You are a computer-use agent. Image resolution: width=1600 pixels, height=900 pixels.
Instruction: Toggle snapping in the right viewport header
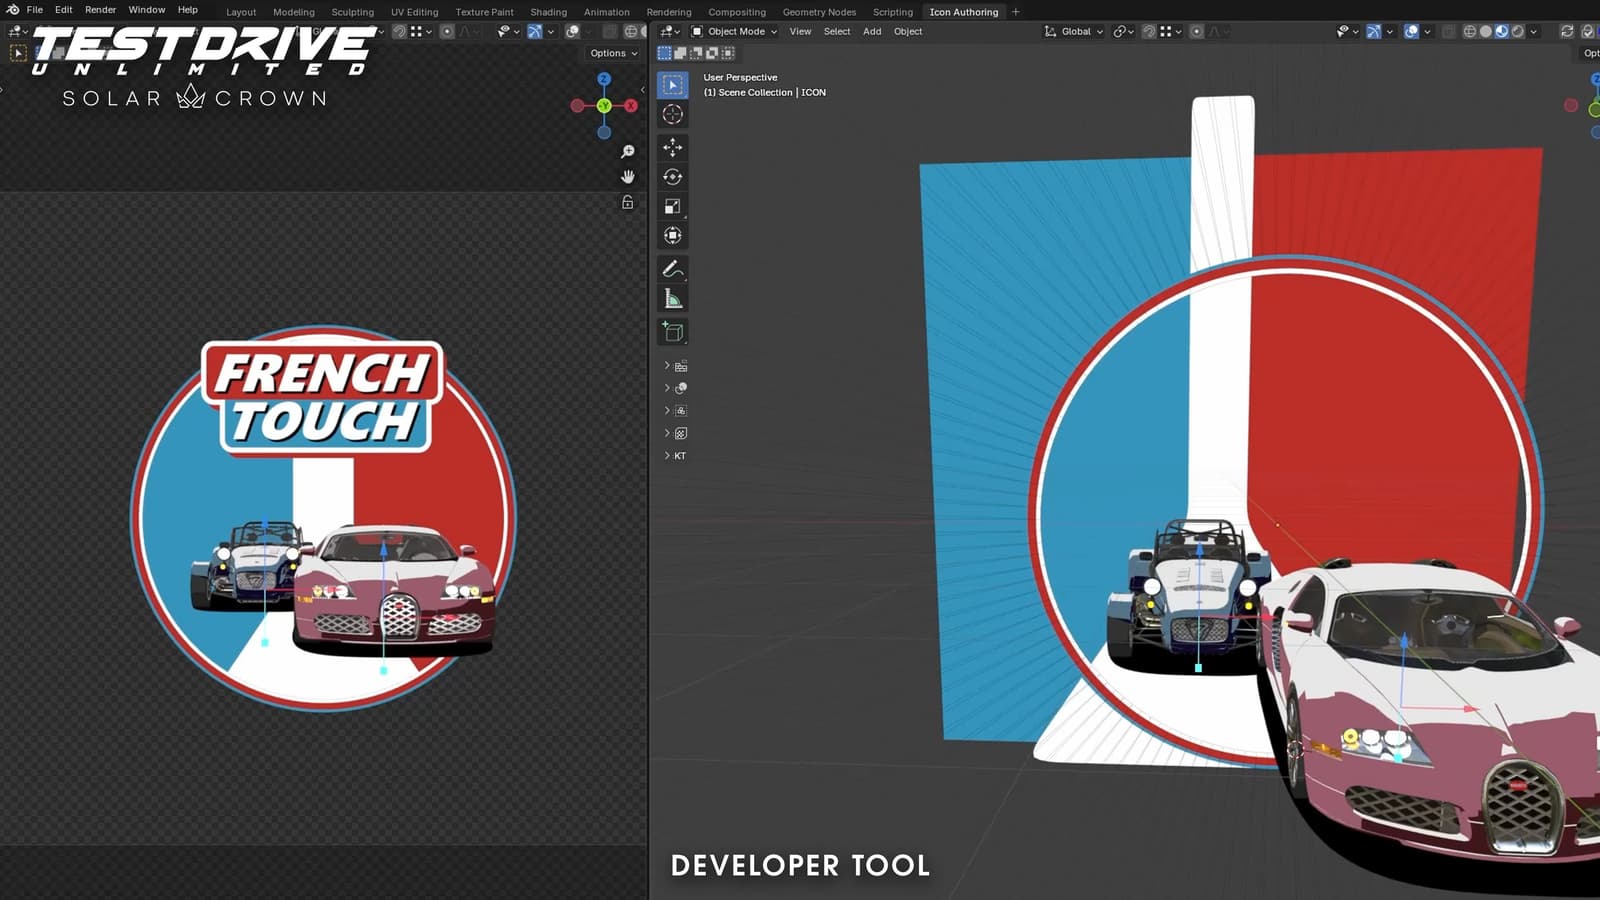point(1150,31)
